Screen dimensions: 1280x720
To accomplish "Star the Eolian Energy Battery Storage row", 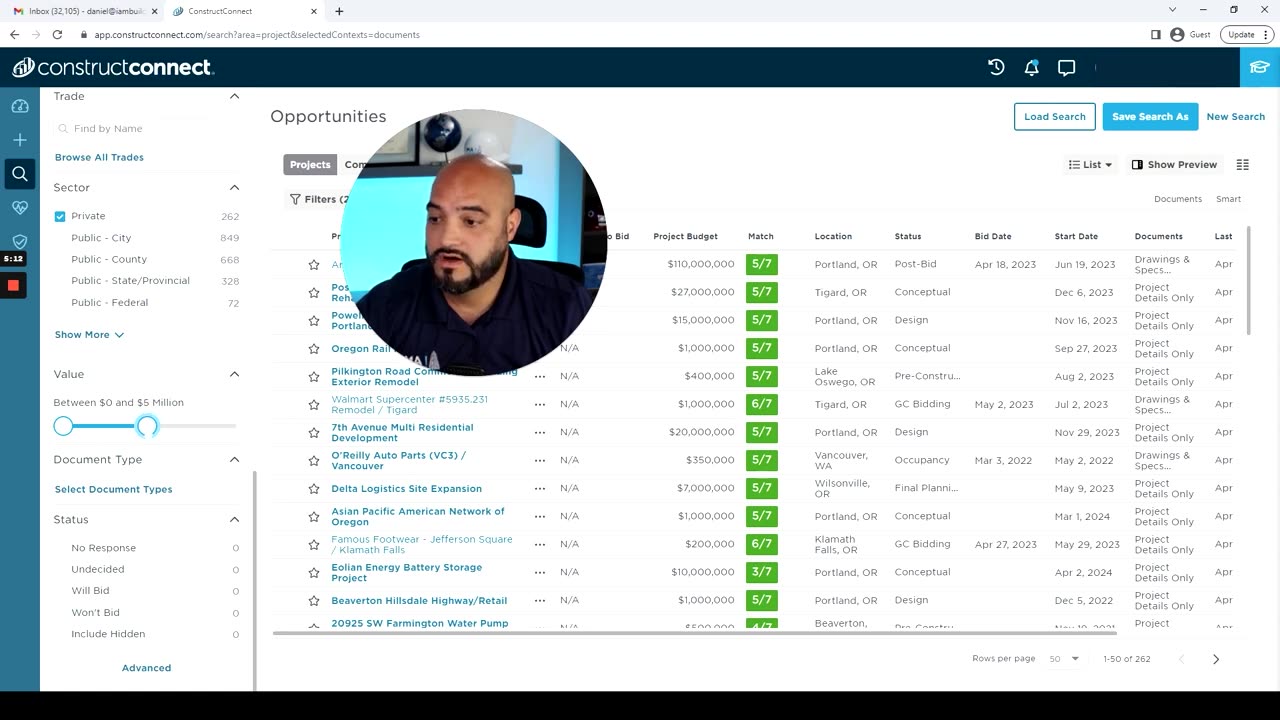I will tap(314, 573).
